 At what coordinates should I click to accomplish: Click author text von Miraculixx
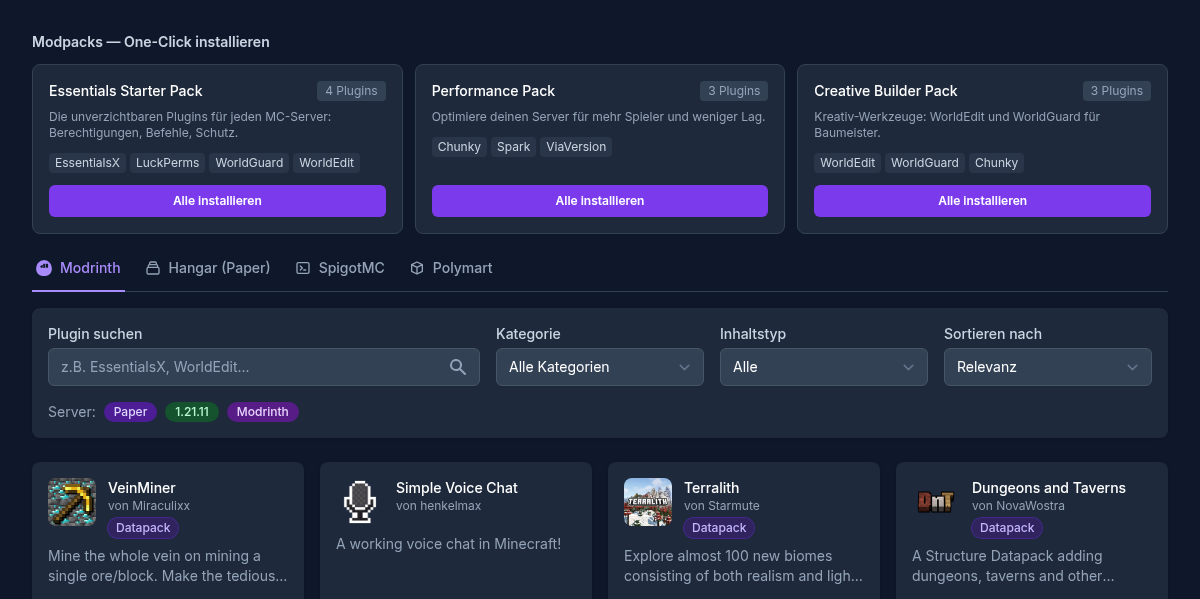[149, 506]
